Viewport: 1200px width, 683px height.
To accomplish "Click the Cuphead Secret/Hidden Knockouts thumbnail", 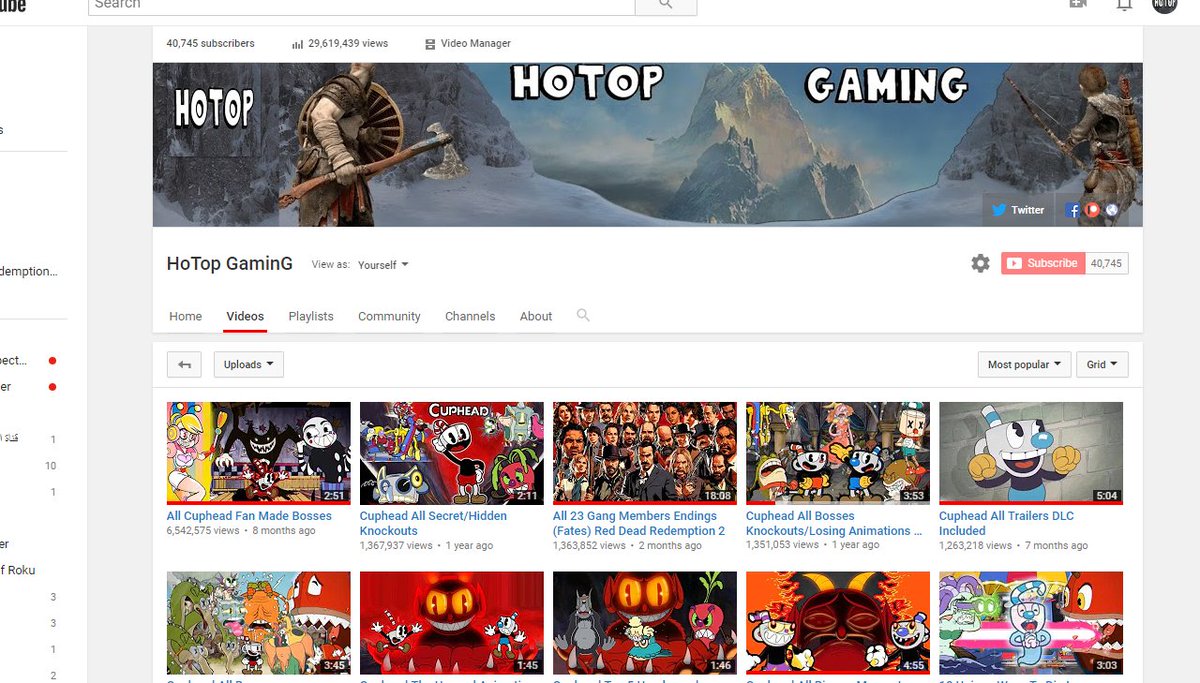I will click(452, 453).
